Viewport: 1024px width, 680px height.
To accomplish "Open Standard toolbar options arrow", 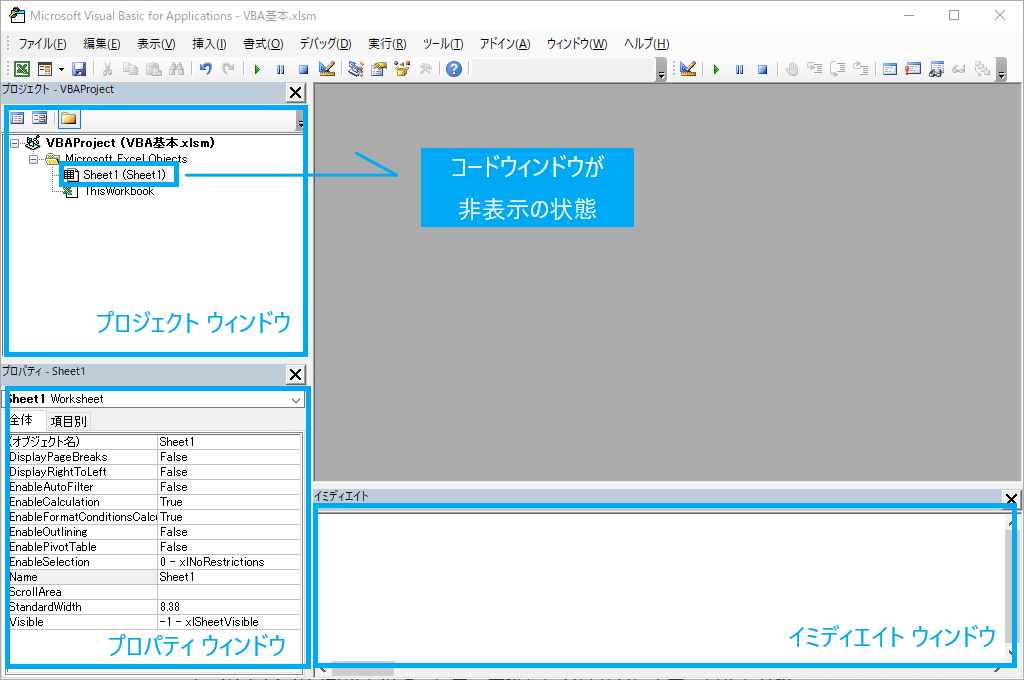I will tap(662, 71).
